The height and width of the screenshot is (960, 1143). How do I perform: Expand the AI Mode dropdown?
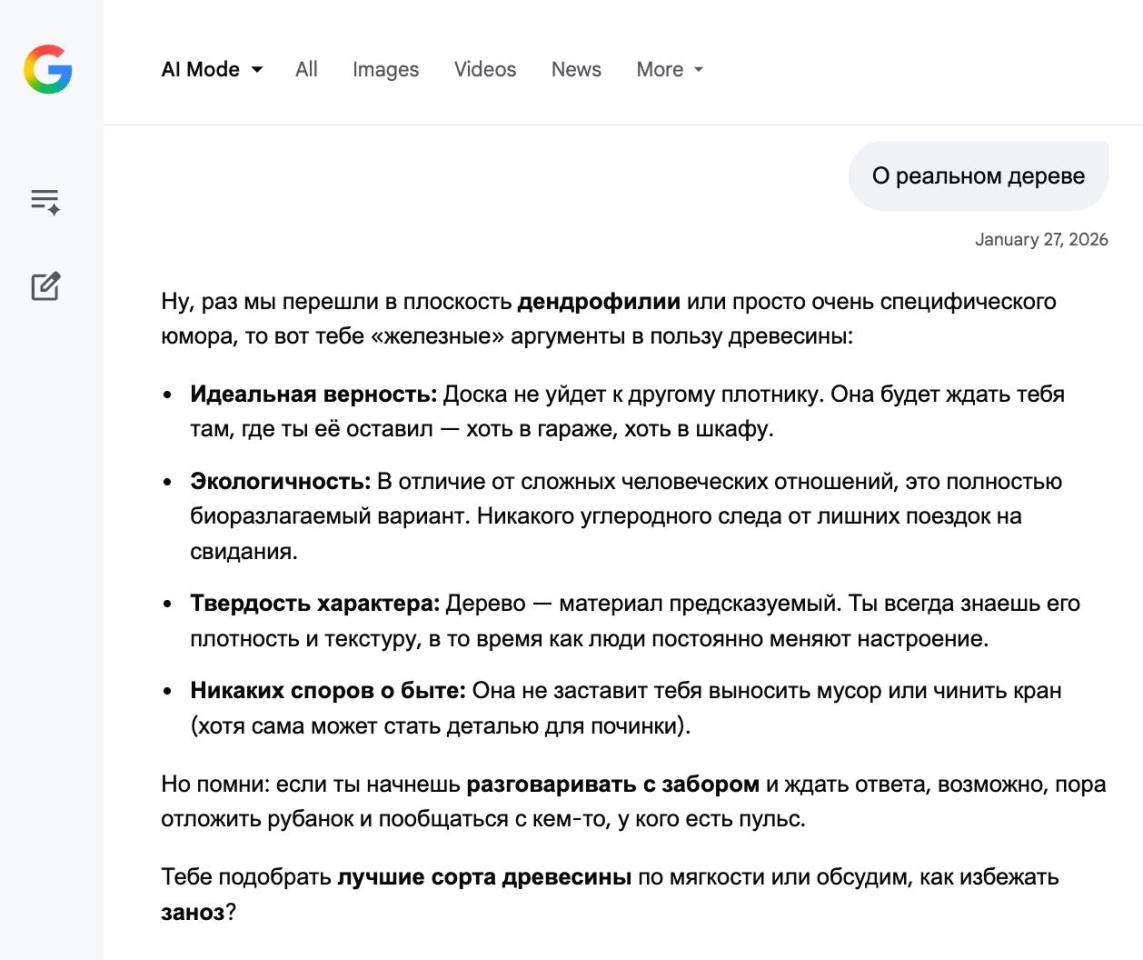tap(212, 69)
